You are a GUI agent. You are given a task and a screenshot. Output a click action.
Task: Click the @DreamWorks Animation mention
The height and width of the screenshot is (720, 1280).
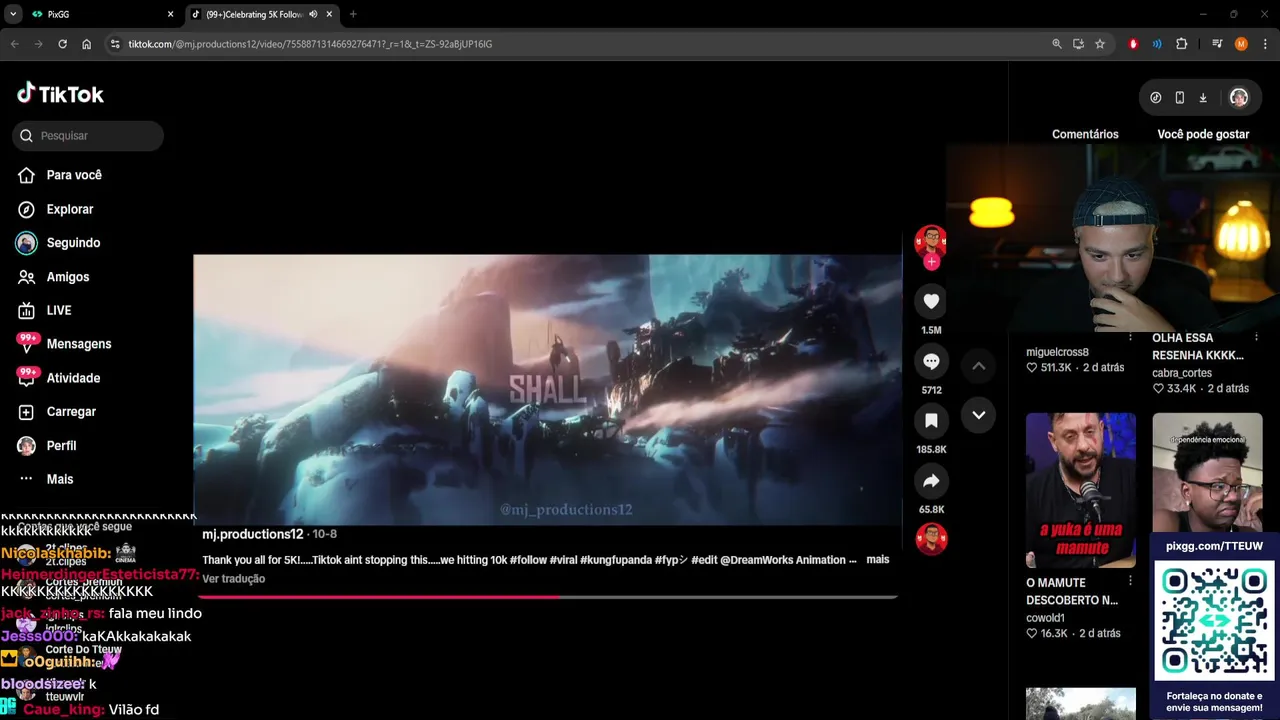(783, 560)
